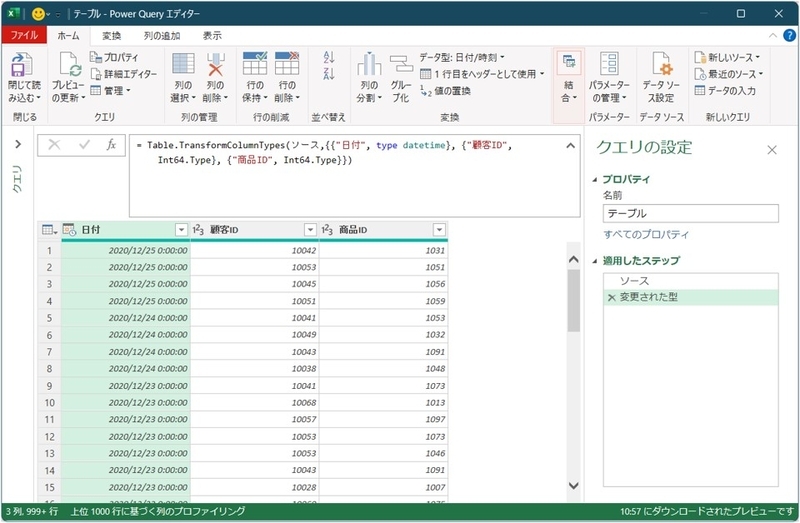The height and width of the screenshot is (523, 800).
Task: Click the grid scrollbar down arrow
Action: (x=573, y=485)
